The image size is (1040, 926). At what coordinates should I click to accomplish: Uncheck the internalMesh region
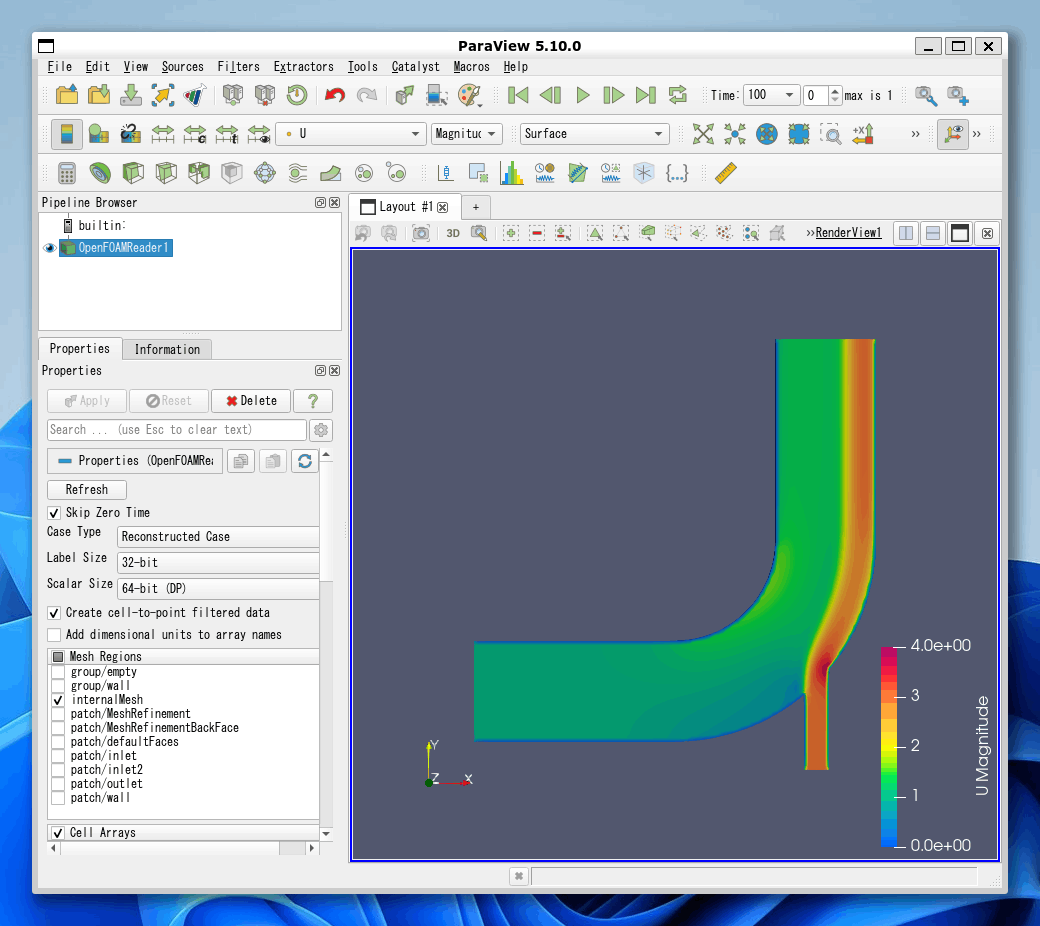(58, 700)
